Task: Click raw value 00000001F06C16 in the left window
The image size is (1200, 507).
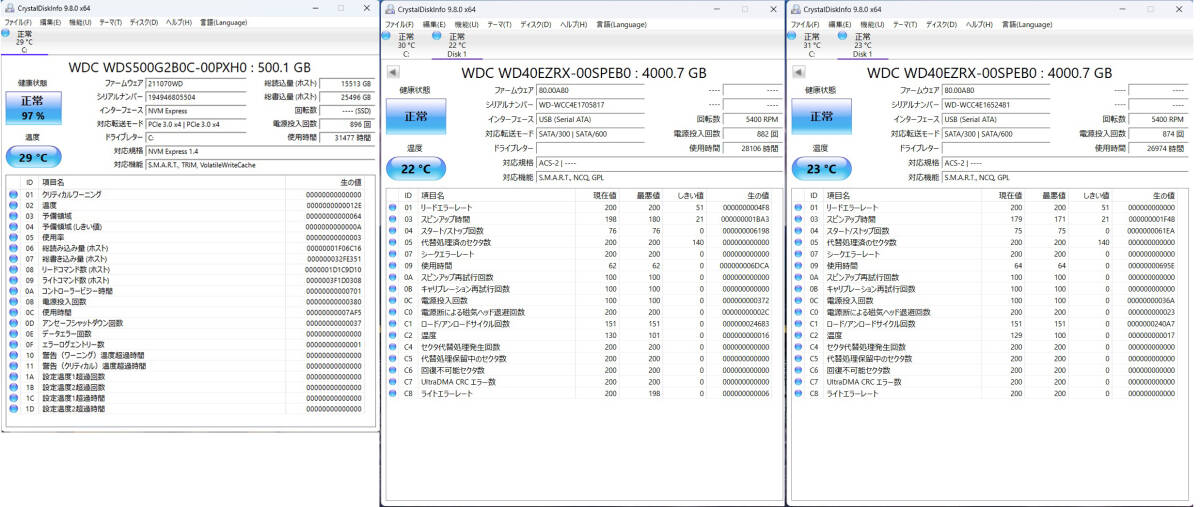Action: pos(333,247)
